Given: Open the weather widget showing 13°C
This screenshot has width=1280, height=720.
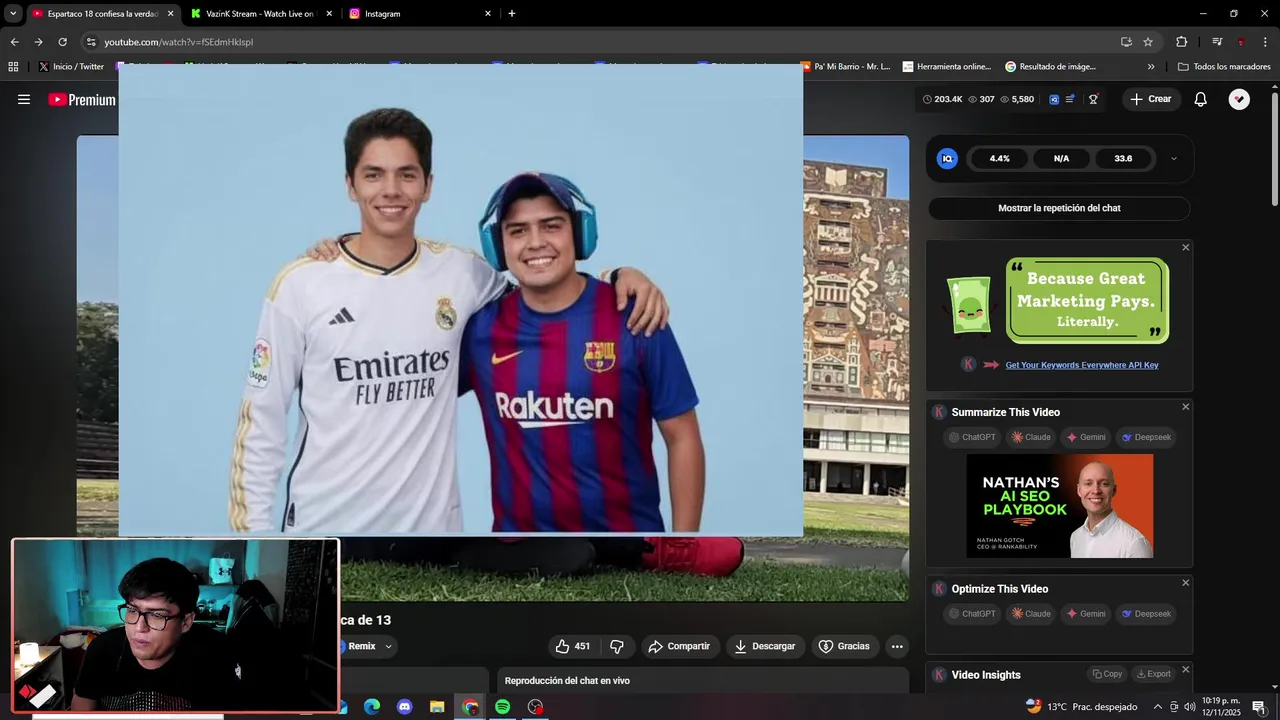Looking at the screenshot, I should click(1082, 707).
